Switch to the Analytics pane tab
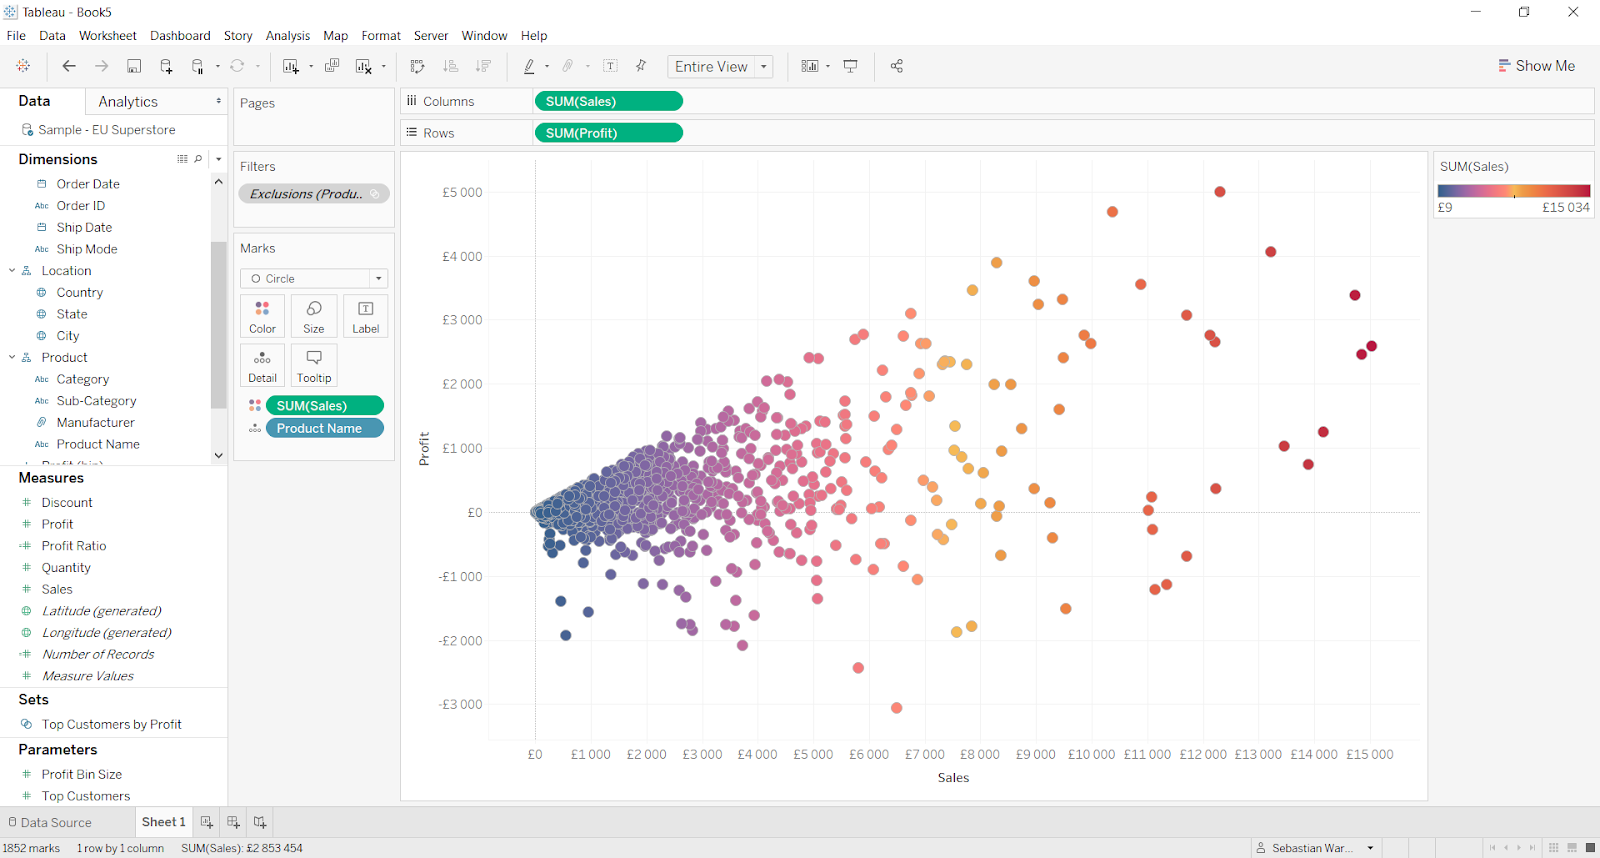This screenshot has width=1600, height=858. point(128,102)
